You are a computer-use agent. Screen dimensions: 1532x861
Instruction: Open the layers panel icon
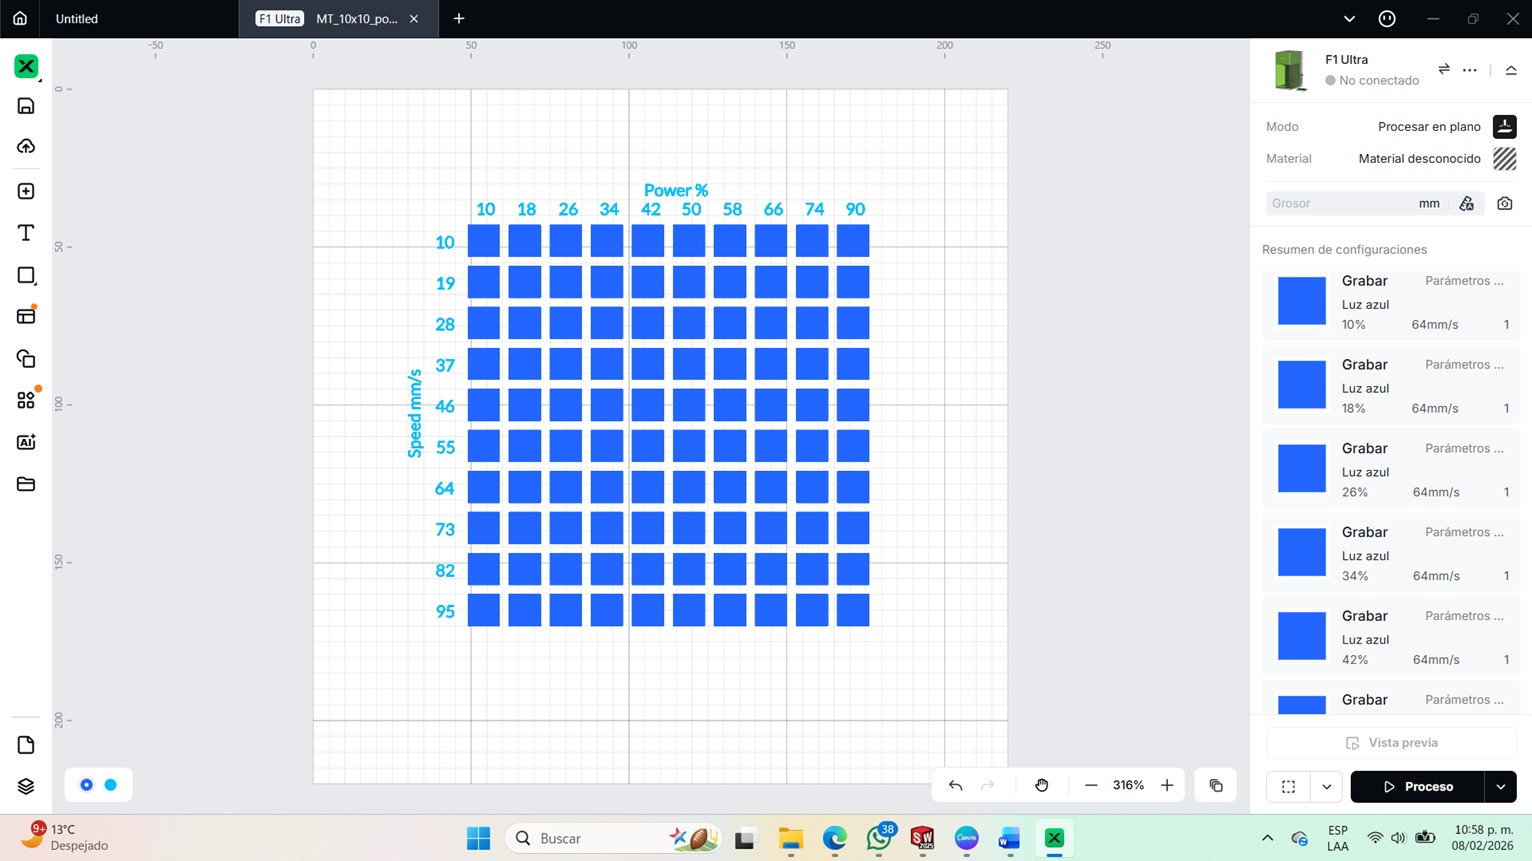coord(26,786)
